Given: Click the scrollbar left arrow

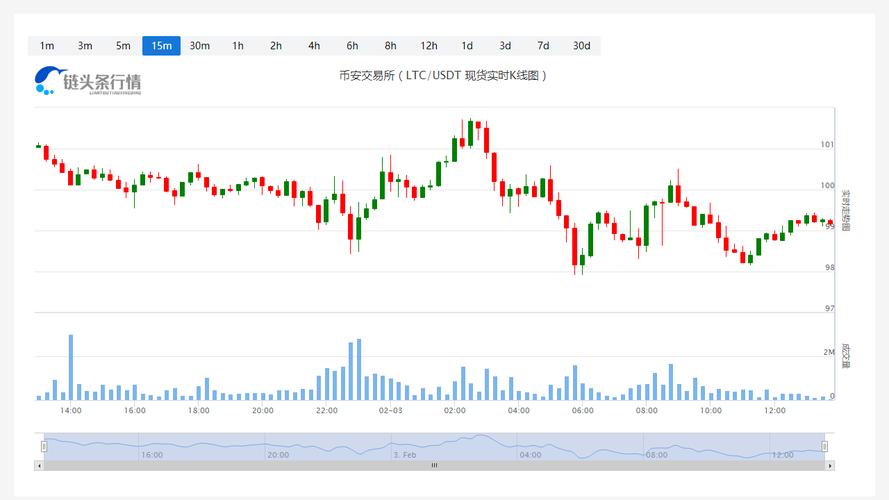Looking at the screenshot, I should (40, 465).
